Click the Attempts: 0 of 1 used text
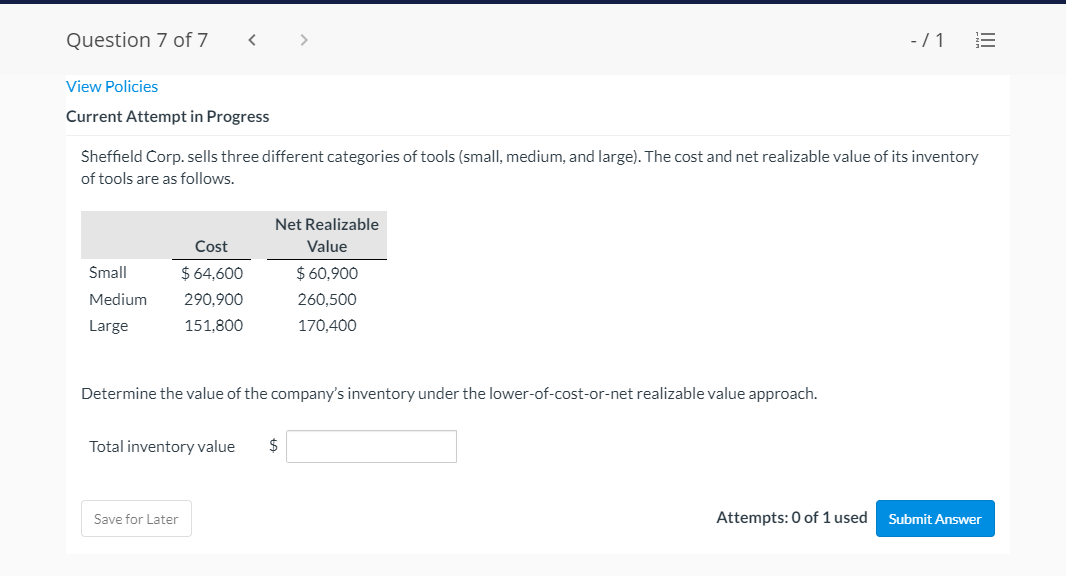 (792, 517)
